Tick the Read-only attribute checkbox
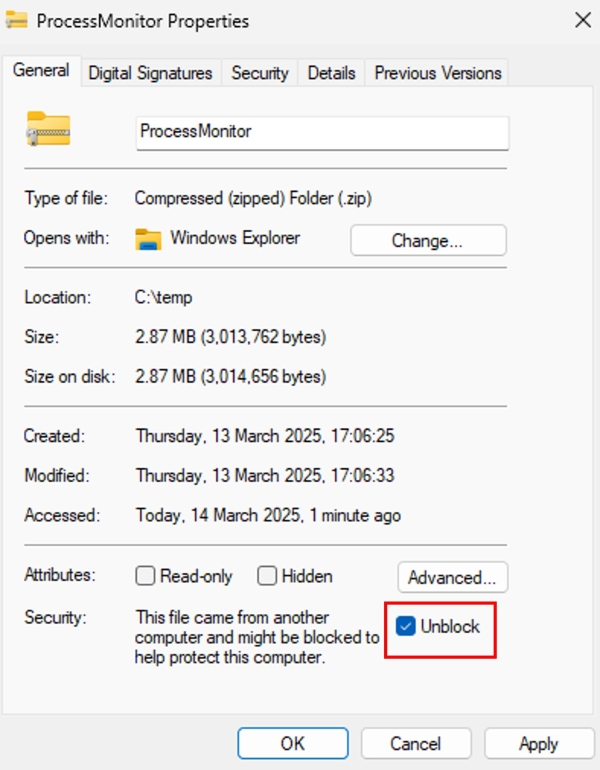 click(145, 576)
